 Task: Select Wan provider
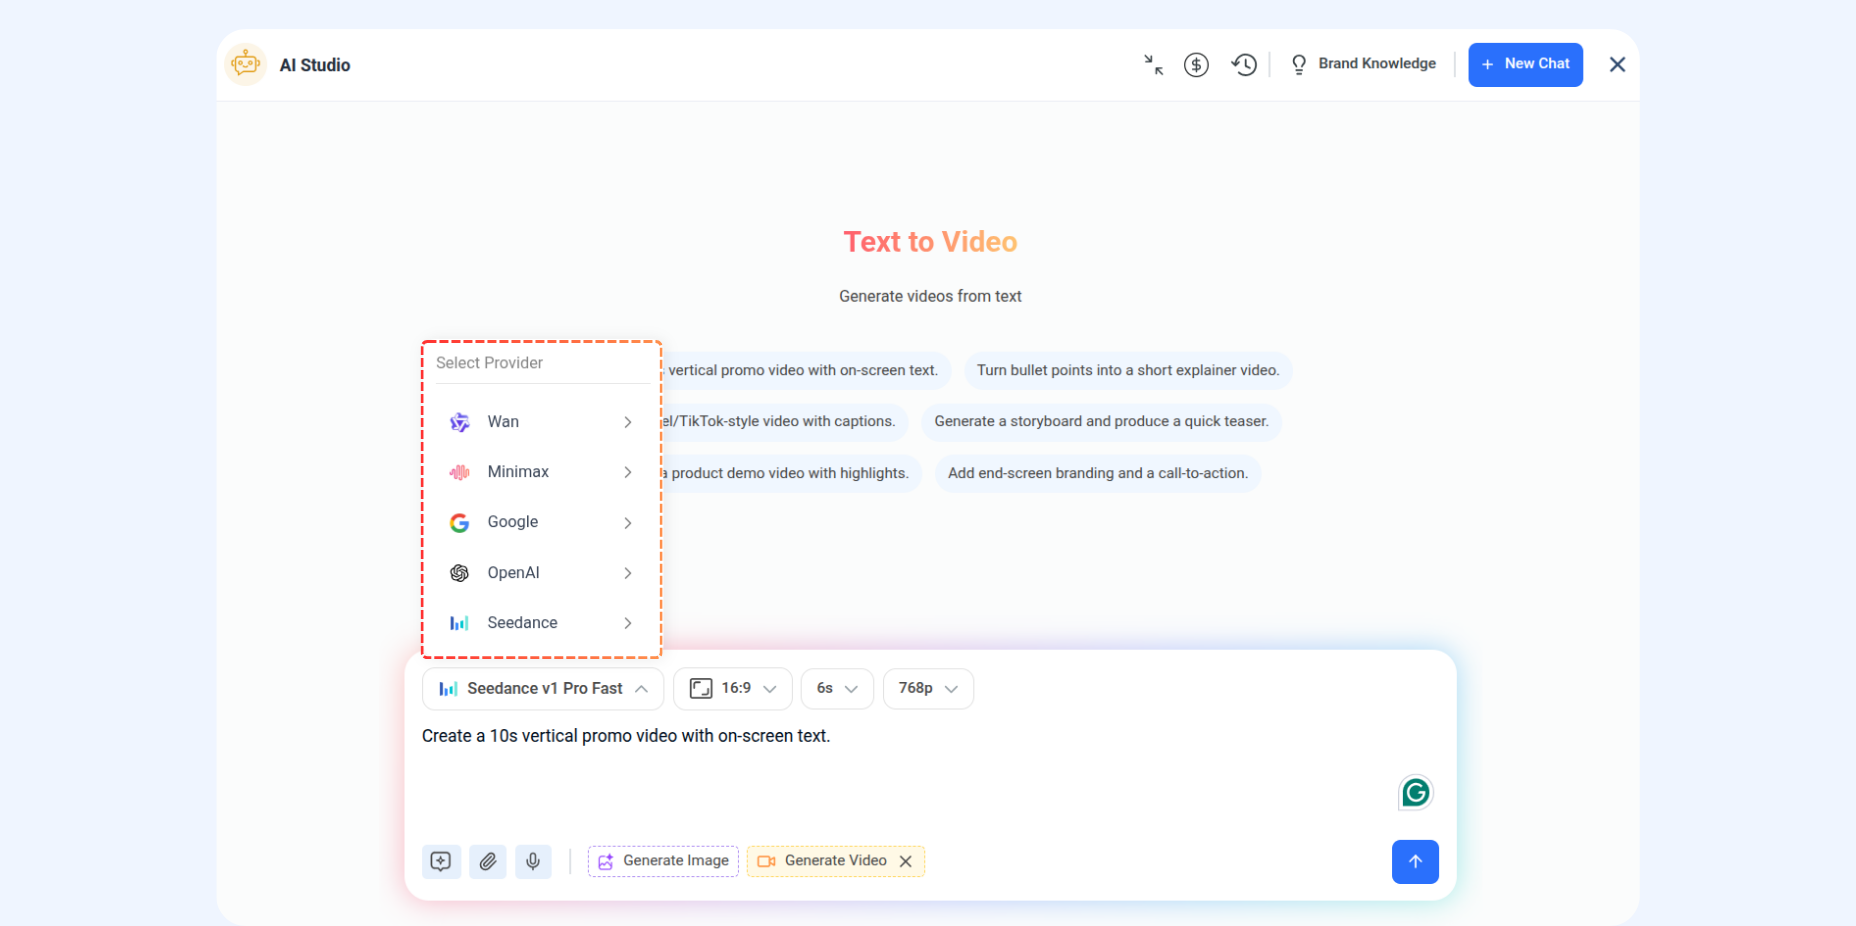pos(541,422)
